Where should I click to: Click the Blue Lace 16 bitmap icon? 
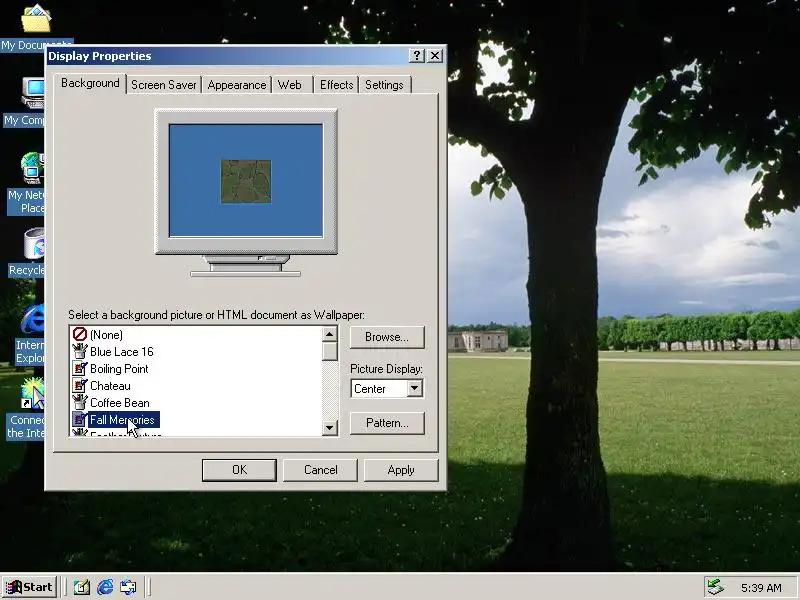(80, 352)
